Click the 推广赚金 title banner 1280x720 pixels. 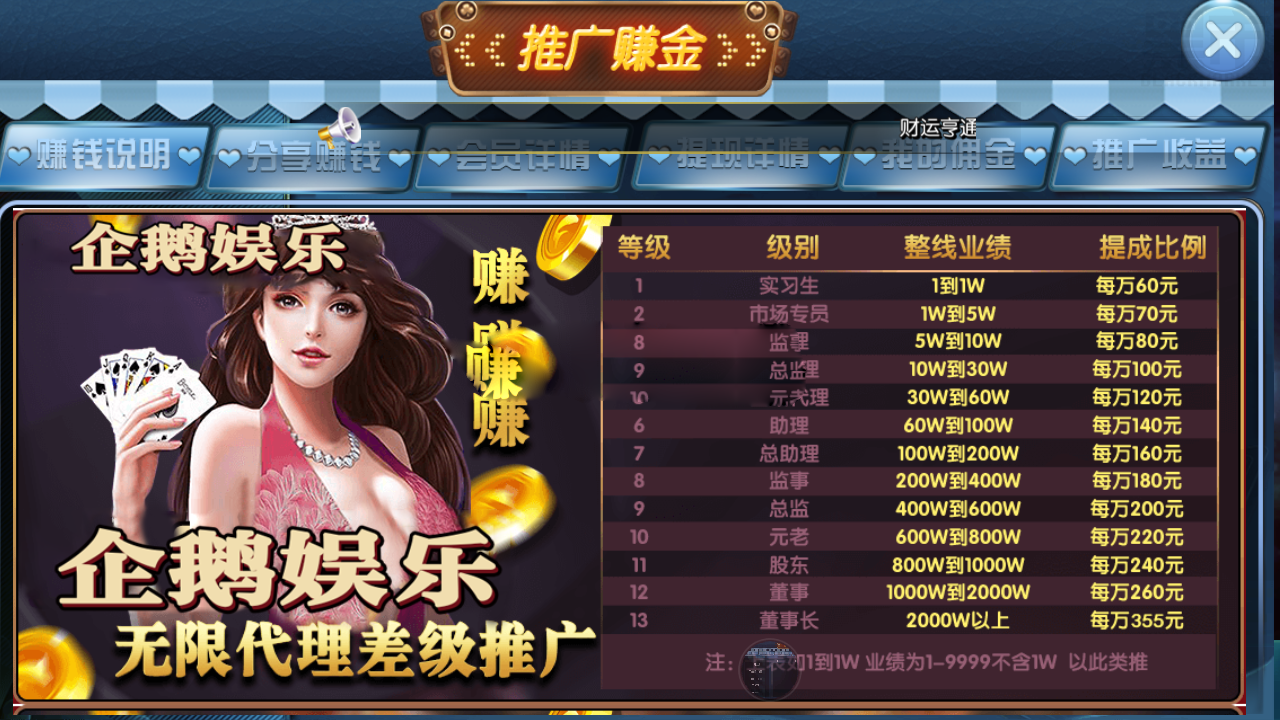coord(612,48)
